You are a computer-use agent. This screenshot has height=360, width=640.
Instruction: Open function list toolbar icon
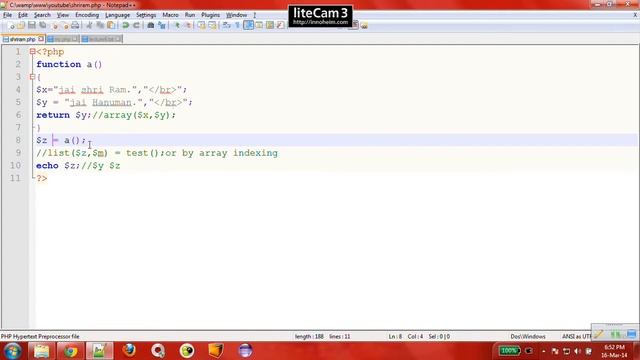click(280, 25)
